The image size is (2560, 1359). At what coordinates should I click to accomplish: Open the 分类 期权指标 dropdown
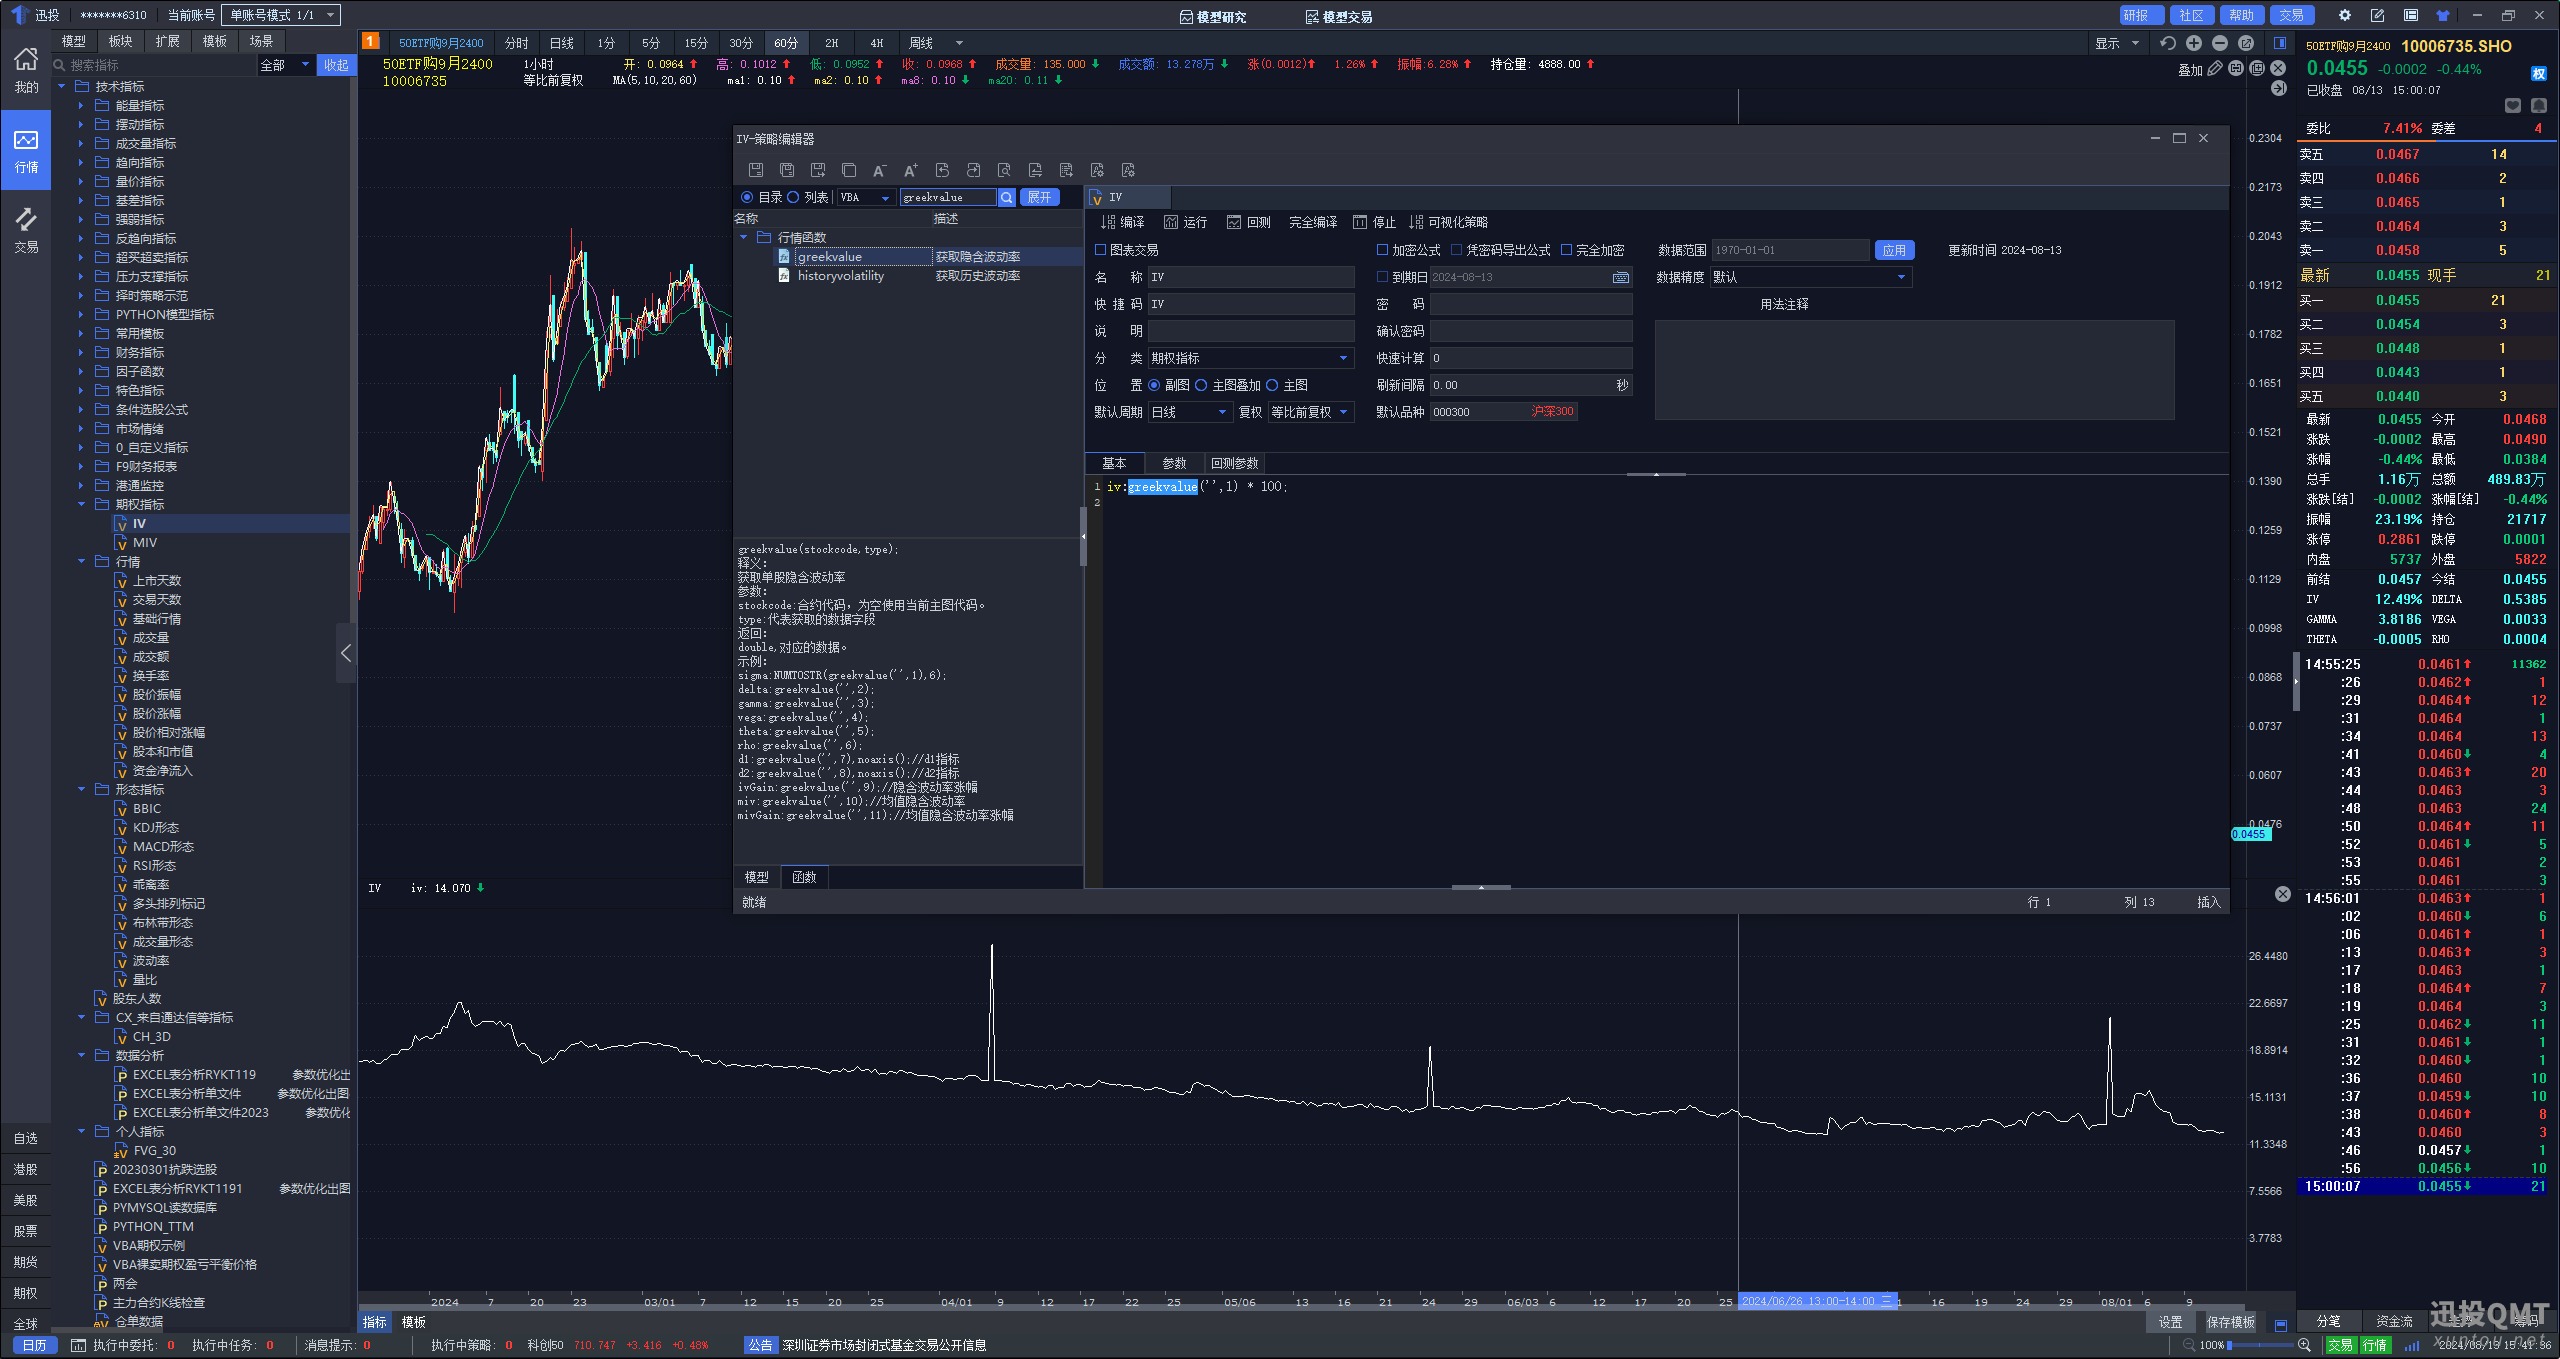click(1251, 358)
